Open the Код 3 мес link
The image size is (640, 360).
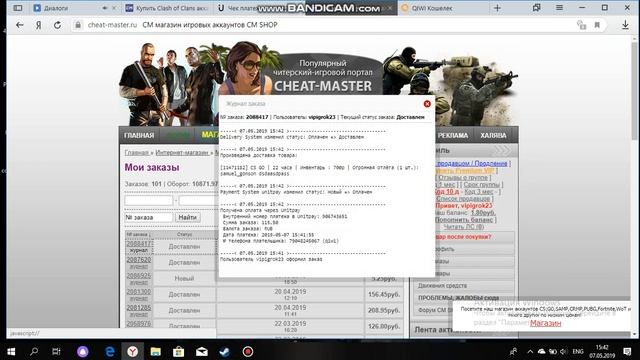479,191
